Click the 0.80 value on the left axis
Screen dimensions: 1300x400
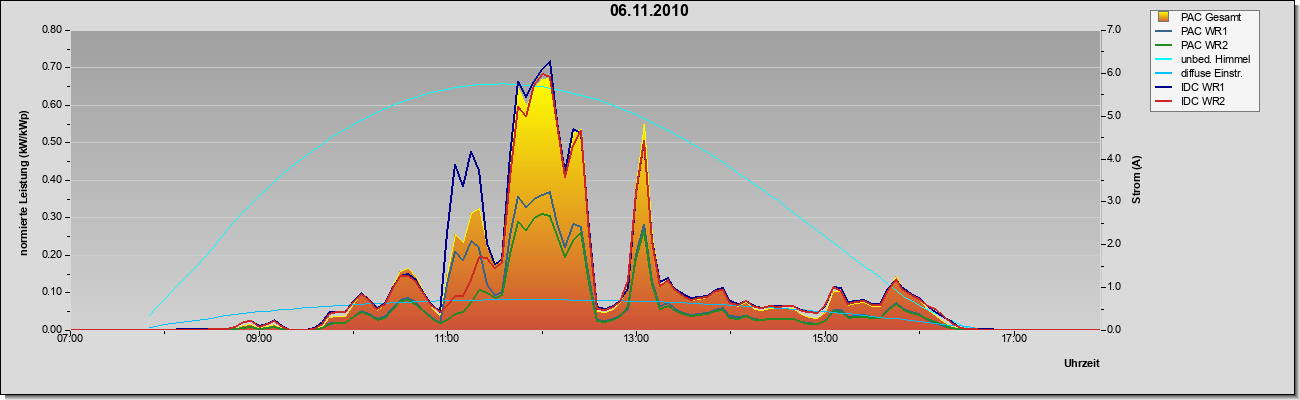[x=53, y=30]
